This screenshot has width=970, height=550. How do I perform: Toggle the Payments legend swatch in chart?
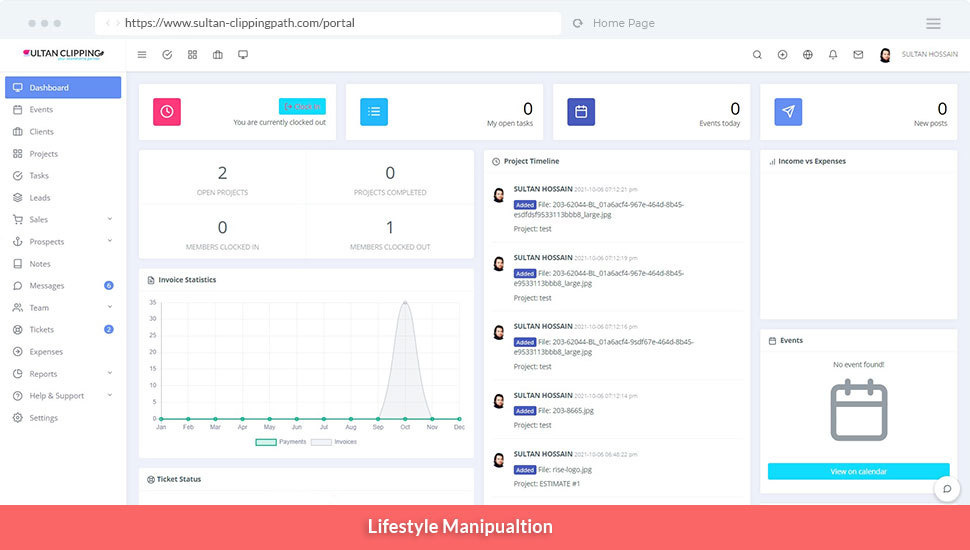point(266,442)
